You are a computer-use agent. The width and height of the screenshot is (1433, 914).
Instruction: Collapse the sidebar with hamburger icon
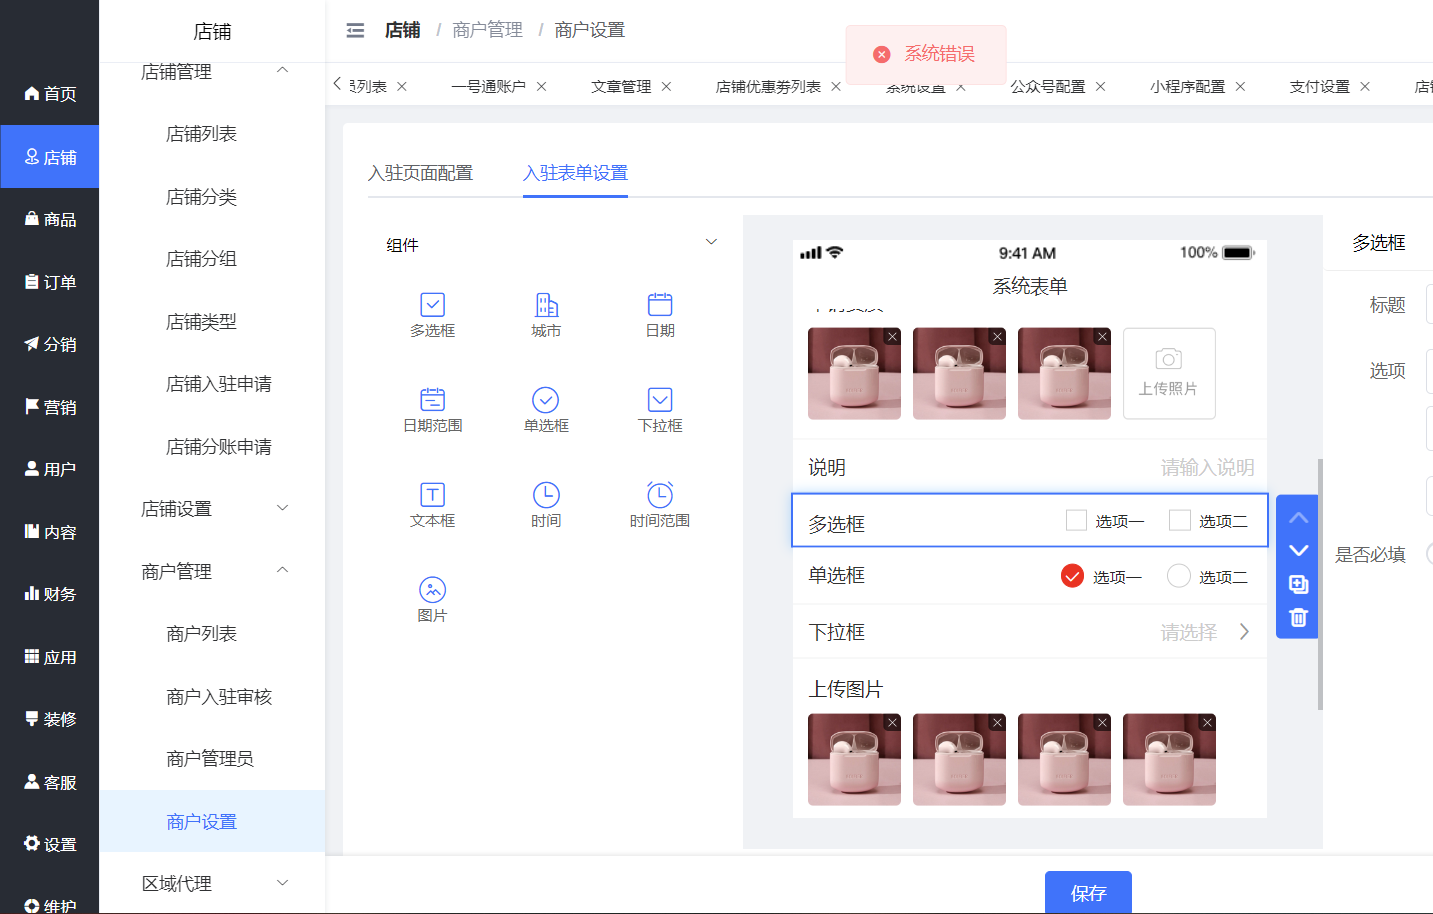355,31
